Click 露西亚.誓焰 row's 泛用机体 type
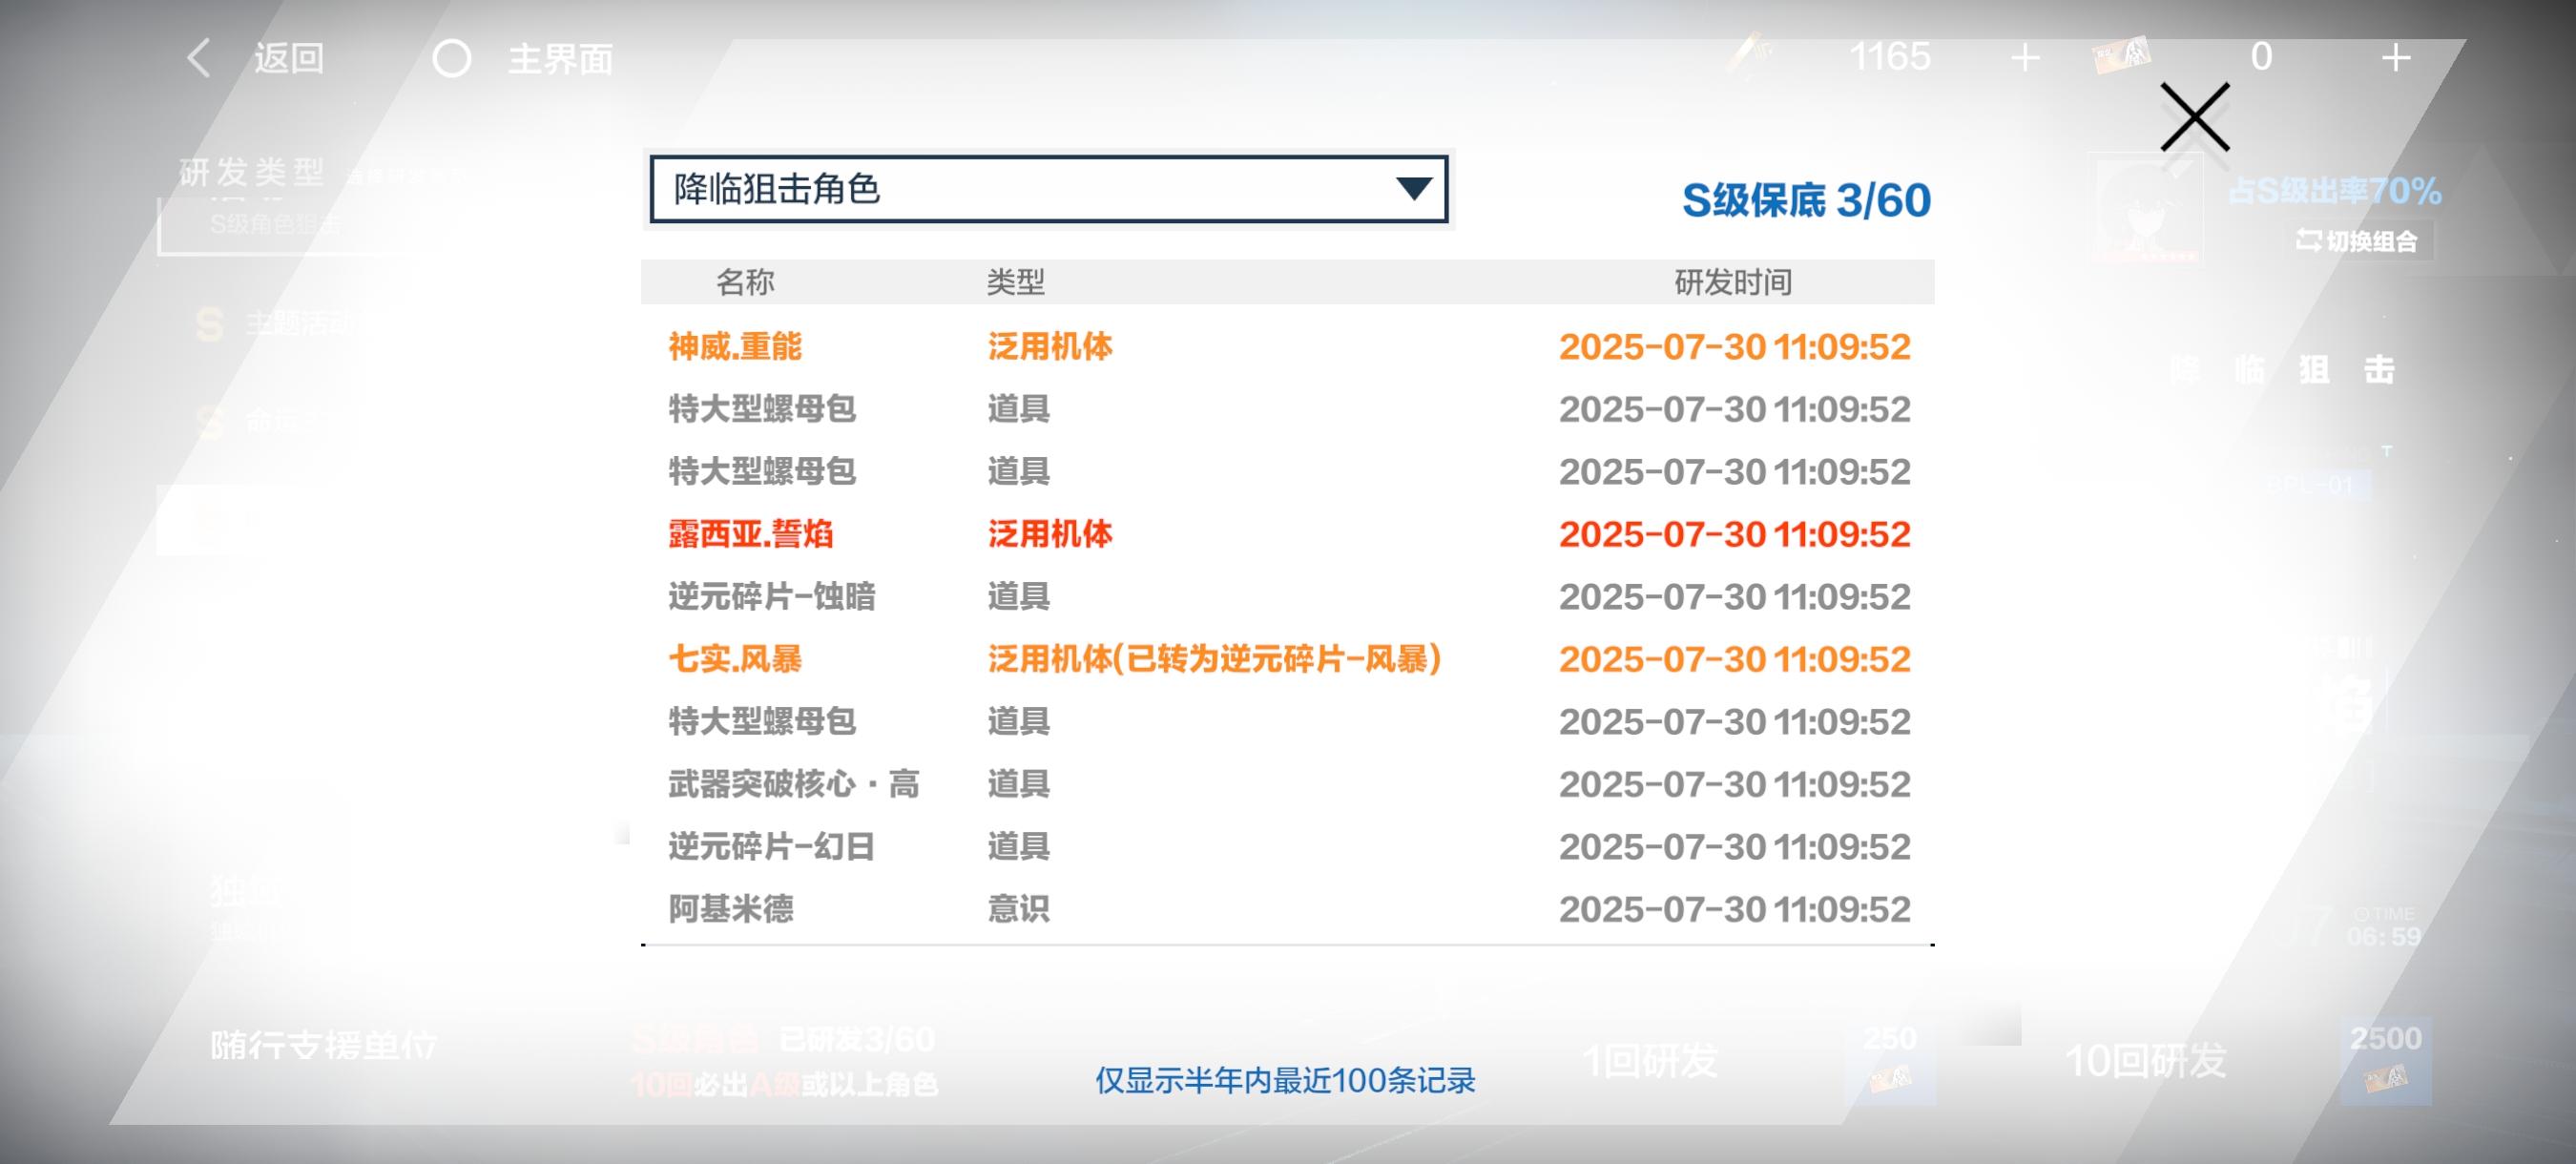This screenshot has width=2576, height=1164. click(1050, 534)
